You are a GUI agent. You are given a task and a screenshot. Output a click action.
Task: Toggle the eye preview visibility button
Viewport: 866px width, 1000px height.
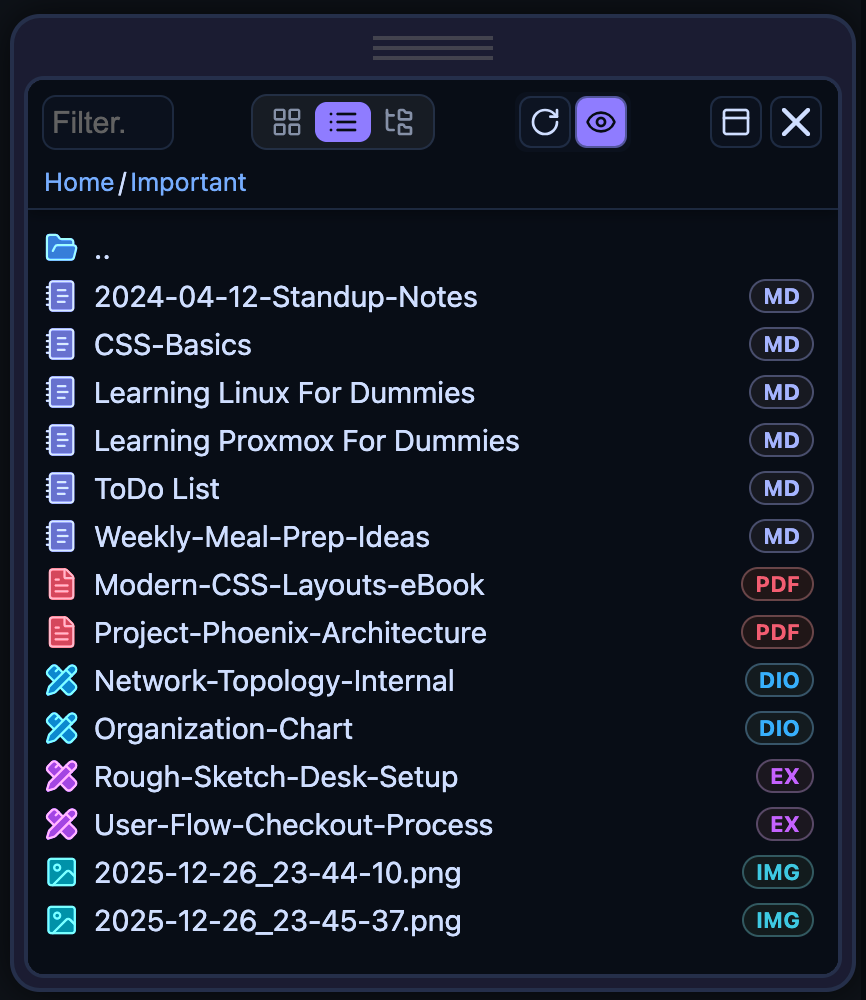(601, 122)
